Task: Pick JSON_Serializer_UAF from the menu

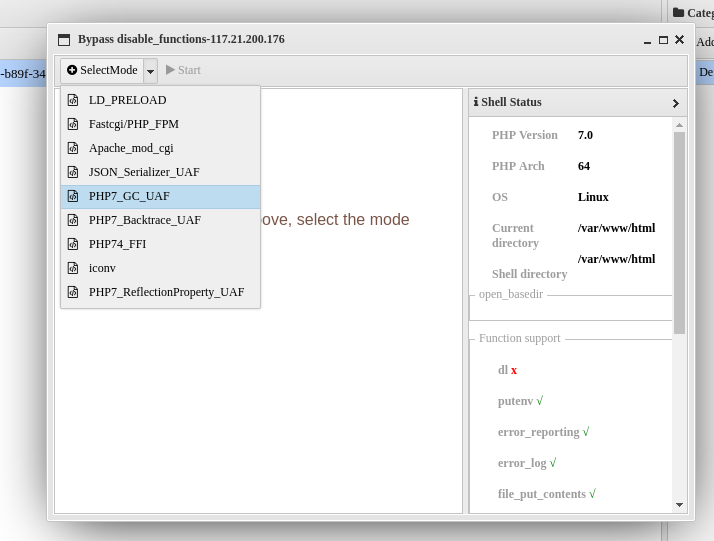Action: 160,172
